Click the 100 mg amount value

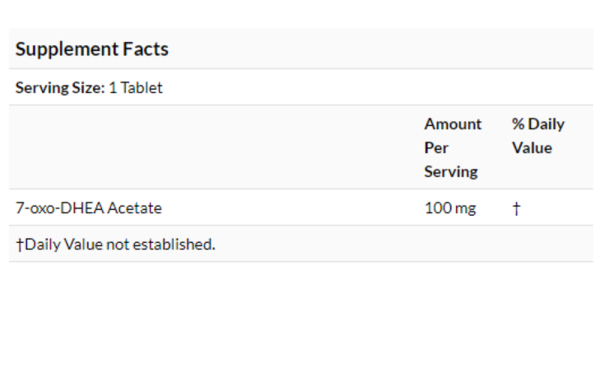(450, 208)
